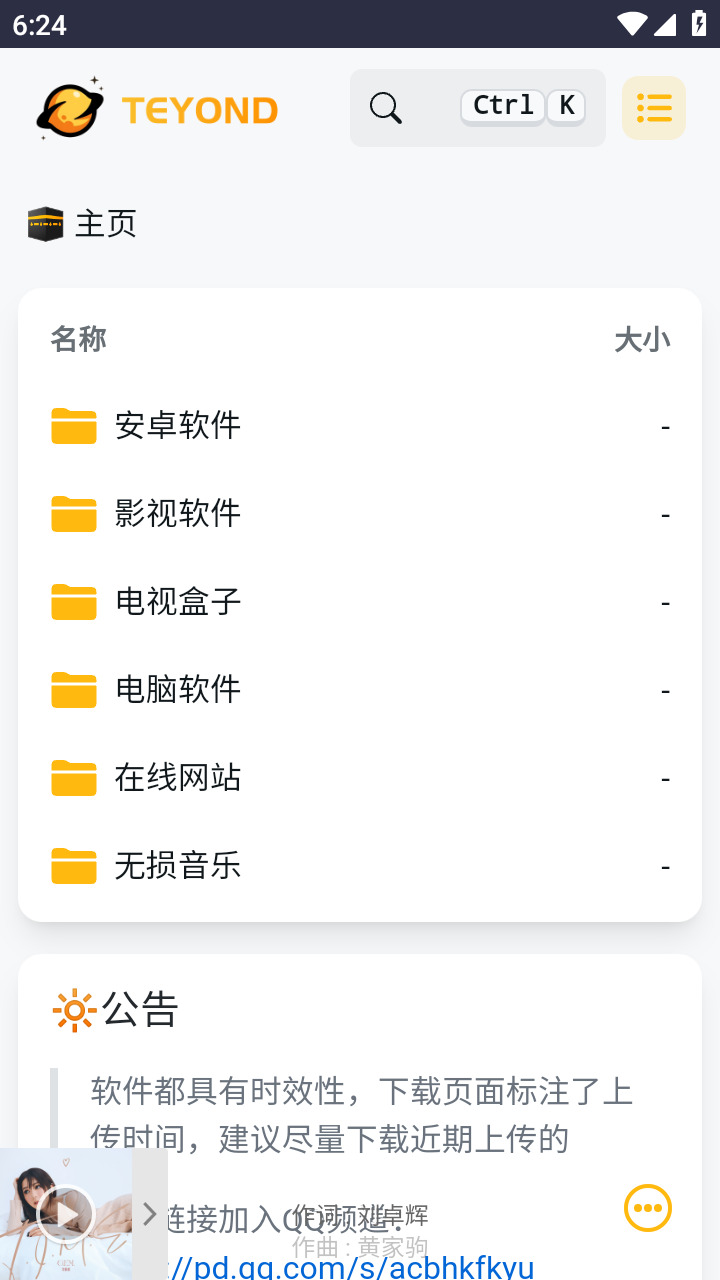Open the 在线网站 folder
Viewport: 720px width, 1280px height.
tap(178, 778)
